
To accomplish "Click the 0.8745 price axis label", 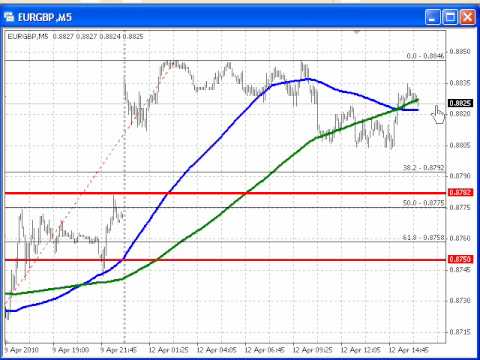I will pos(460,269).
